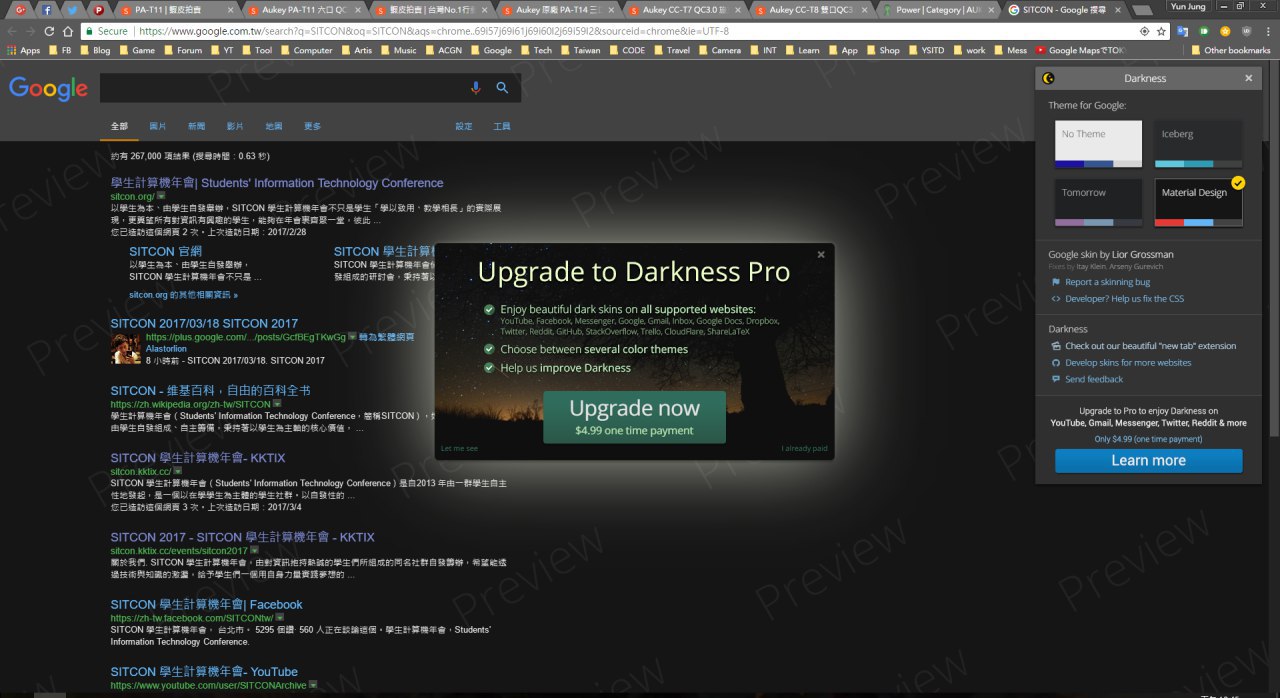Click the Google search input field
This screenshot has width=1280, height=698.
(284, 88)
